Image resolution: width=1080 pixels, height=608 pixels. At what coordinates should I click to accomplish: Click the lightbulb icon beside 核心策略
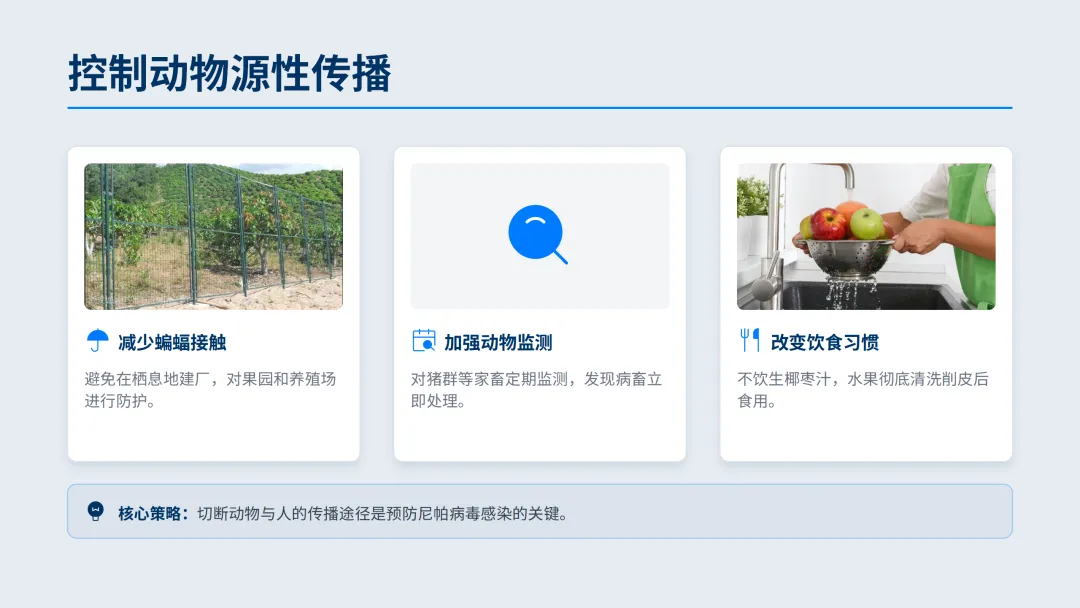[x=96, y=512]
